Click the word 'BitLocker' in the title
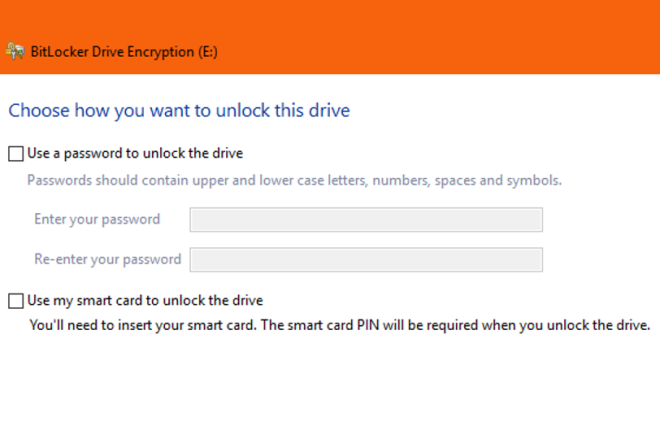The height and width of the screenshot is (430, 660). [x=60, y=52]
